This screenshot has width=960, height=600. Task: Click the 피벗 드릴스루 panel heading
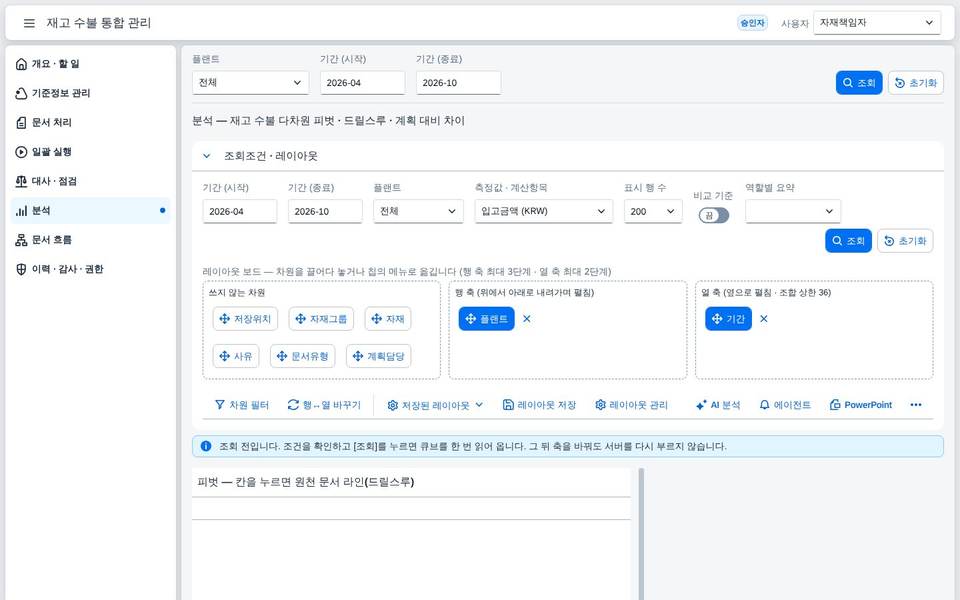pos(306,482)
